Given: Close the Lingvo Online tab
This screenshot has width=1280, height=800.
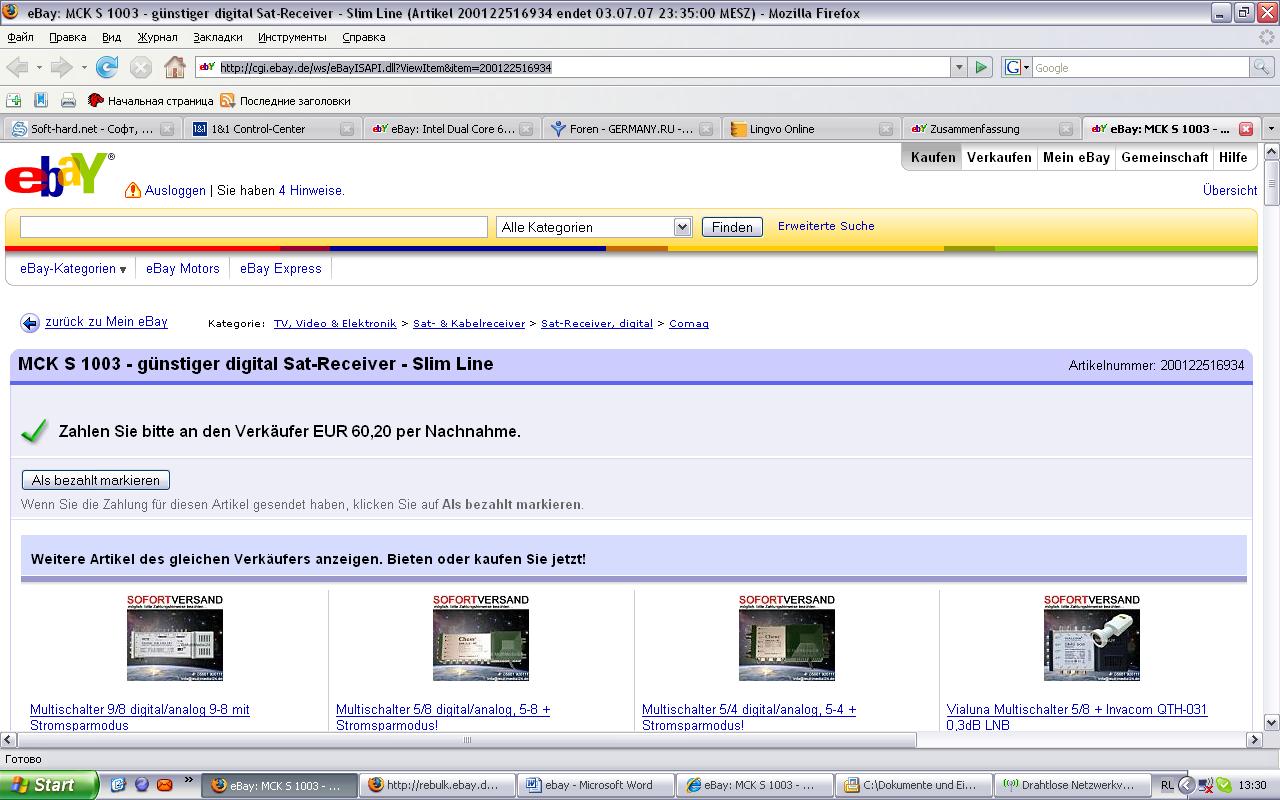Looking at the screenshot, I should pos(885,129).
